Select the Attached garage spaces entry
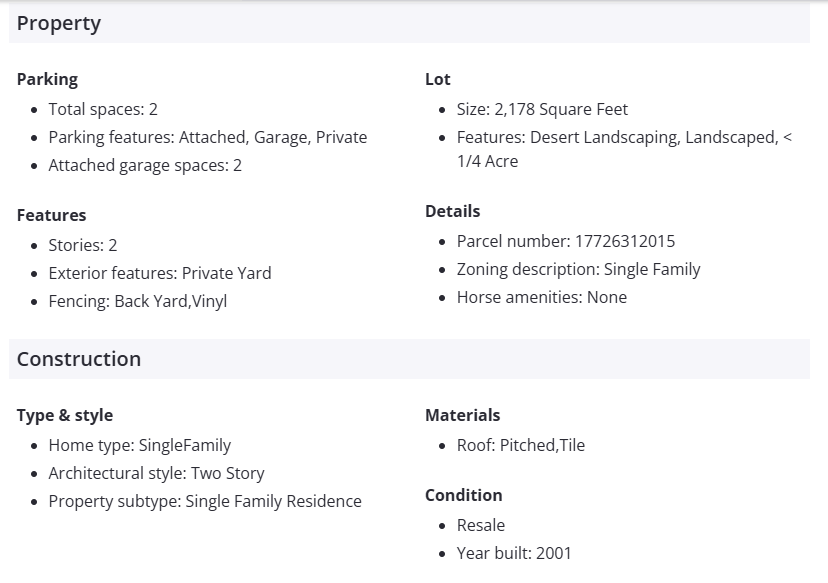The height and width of the screenshot is (583, 828). (x=145, y=165)
